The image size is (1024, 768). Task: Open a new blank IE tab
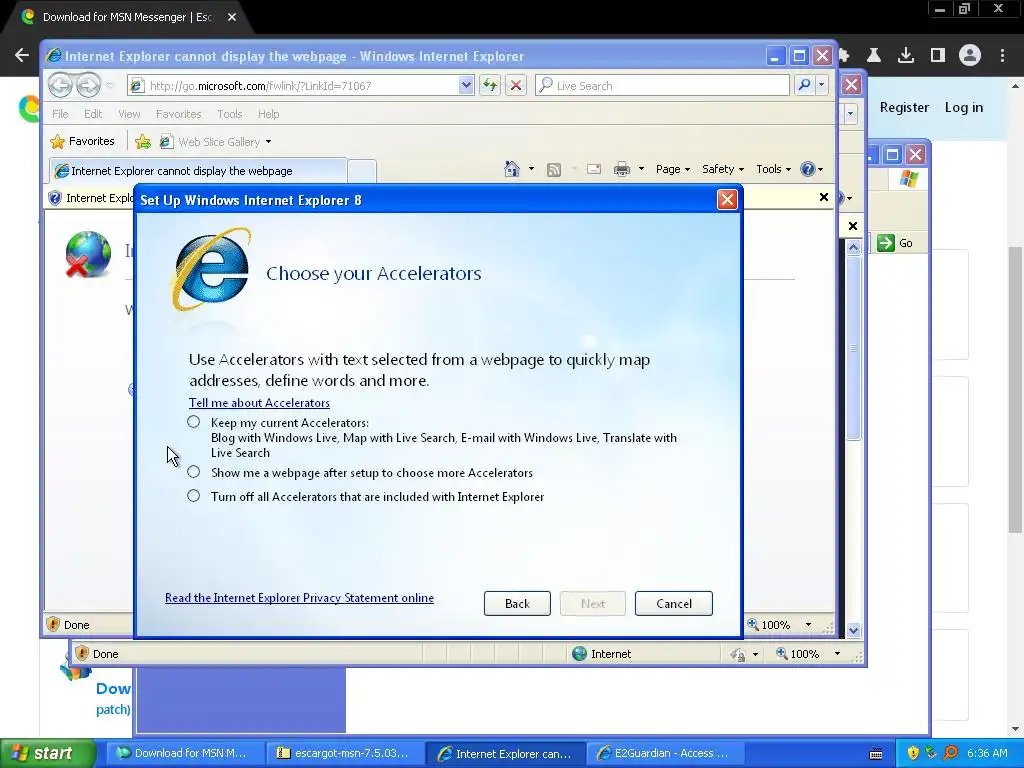361,170
